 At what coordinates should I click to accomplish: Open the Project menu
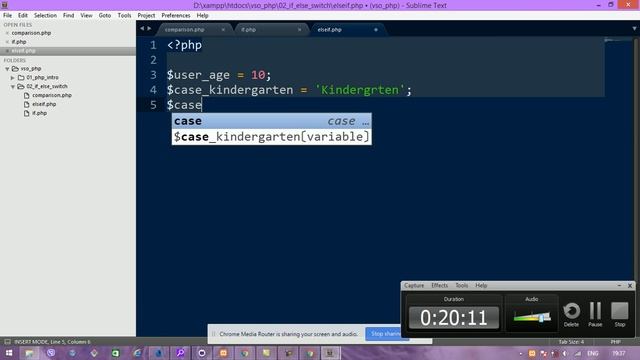point(146,16)
